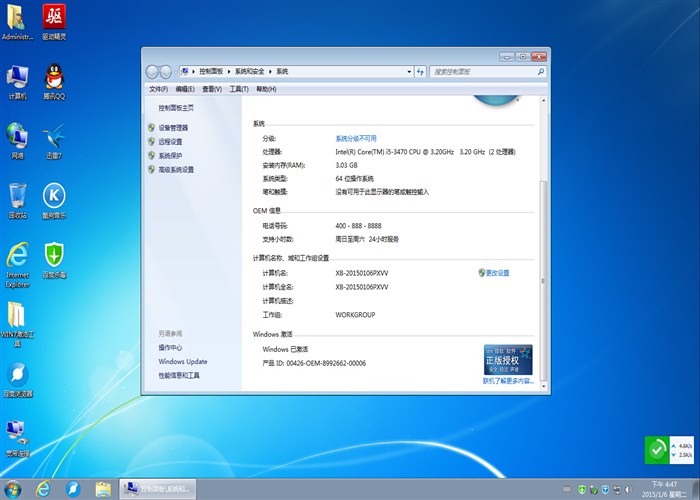The image size is (700, 500).
Task: Select the 回收站 recycle bin icon
Action: point(17,197)
